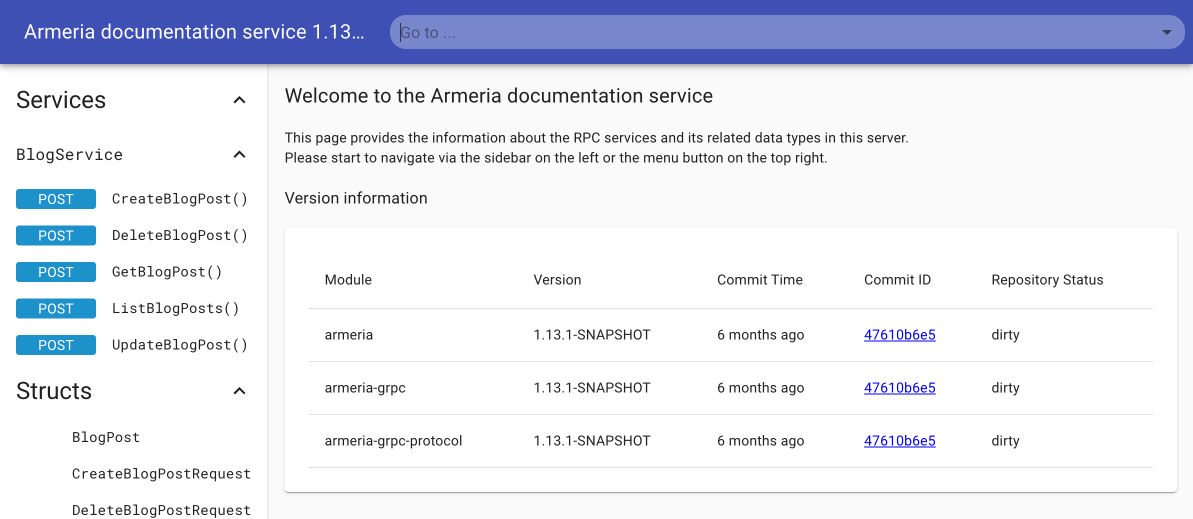The image size is (1193, 519).
Task: Select the DeleteBlogPost() method
Action: (179, 236)
